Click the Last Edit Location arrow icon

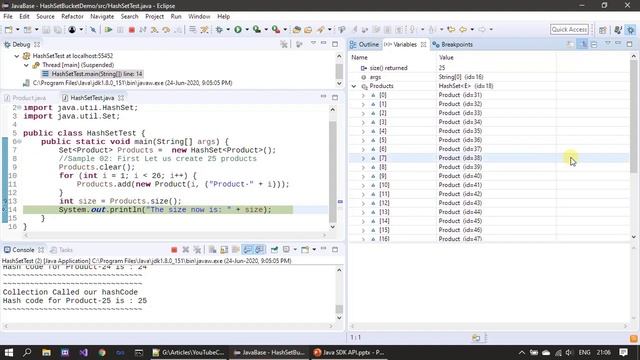[x=451, y=29]
